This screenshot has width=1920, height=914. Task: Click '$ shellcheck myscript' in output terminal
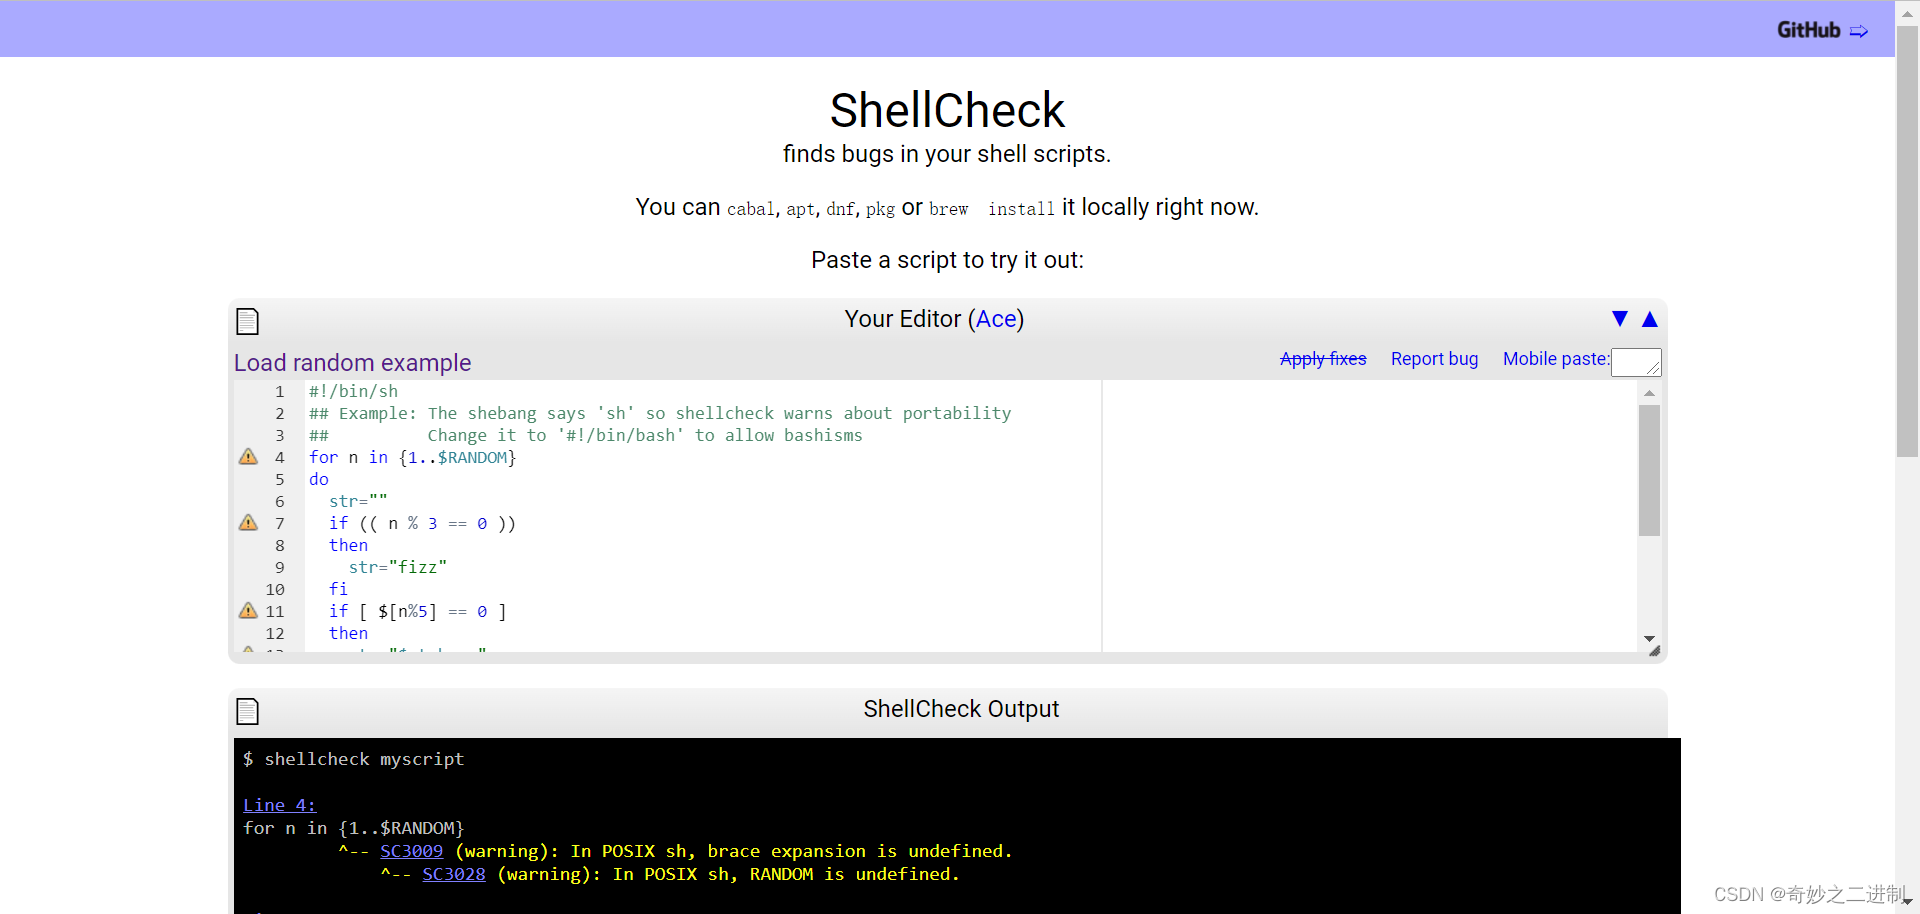click(353, 759)
